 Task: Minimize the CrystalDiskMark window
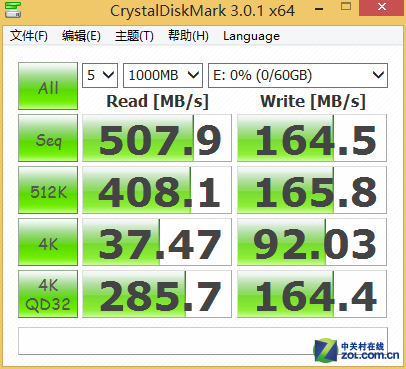pyautogui.click(x=319, y=9)
